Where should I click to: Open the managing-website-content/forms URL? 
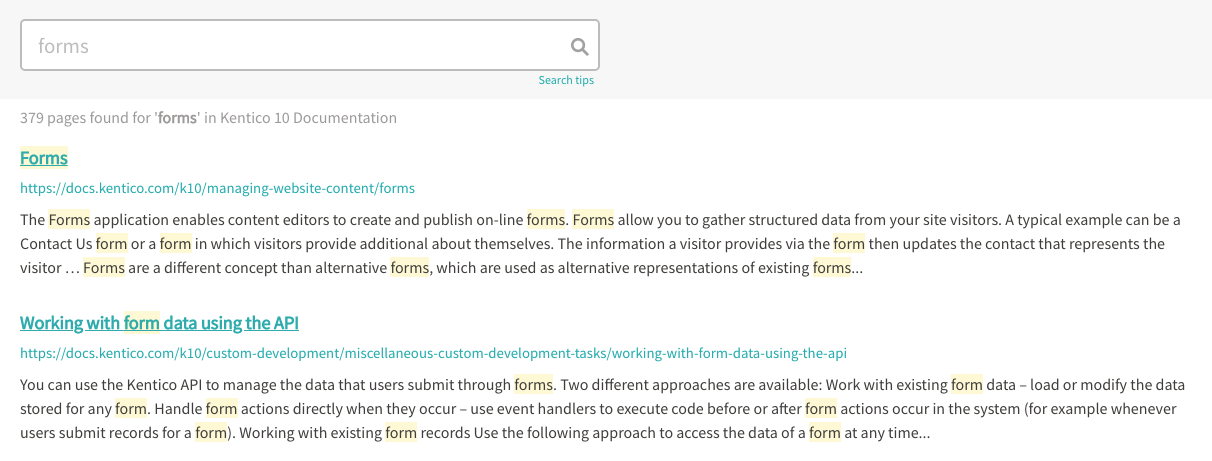pyautogui.click(x=217, y=188)
